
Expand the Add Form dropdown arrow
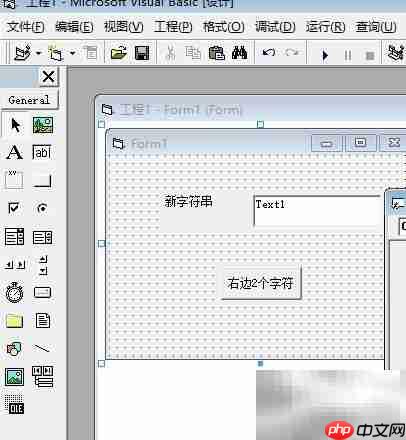[x=72, y=53]
